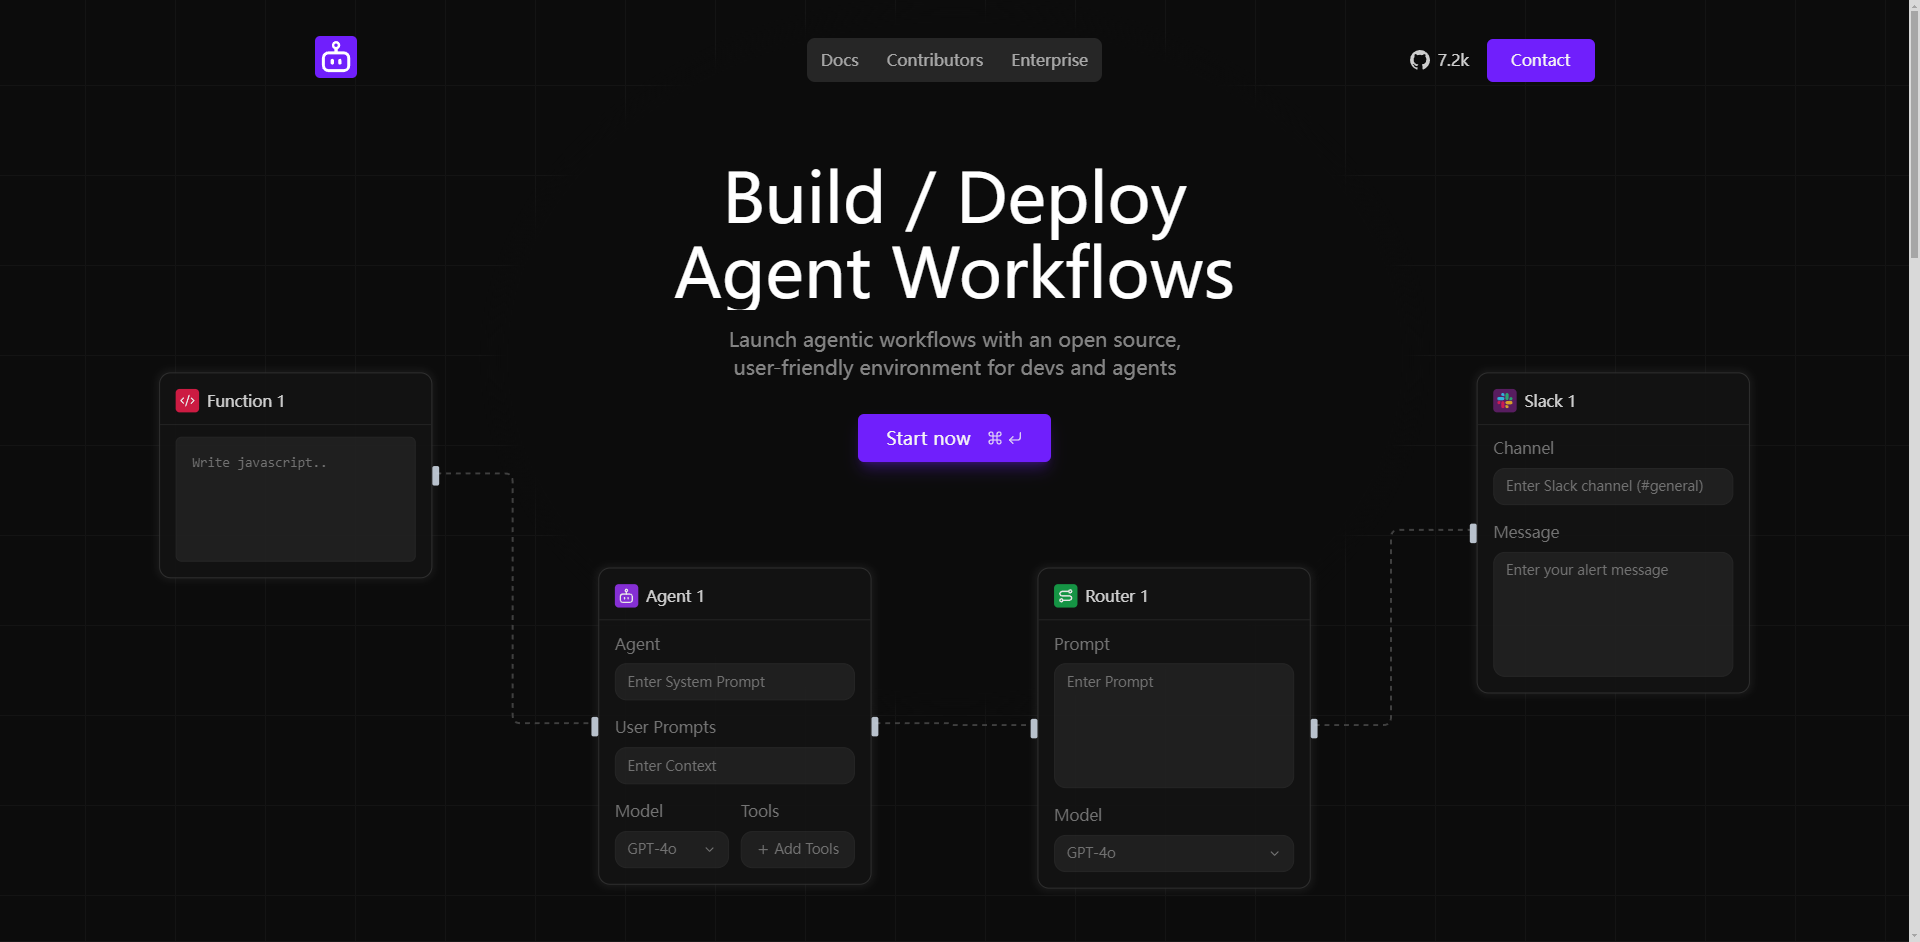
Task: Click the Slack 1 logo icon
Action: [1504, 401]
